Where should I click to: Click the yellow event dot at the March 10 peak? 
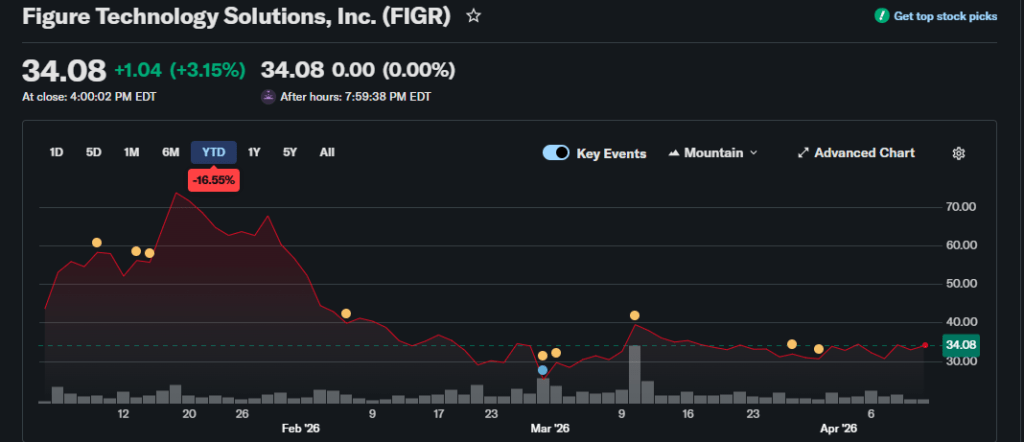click(635, 316)
